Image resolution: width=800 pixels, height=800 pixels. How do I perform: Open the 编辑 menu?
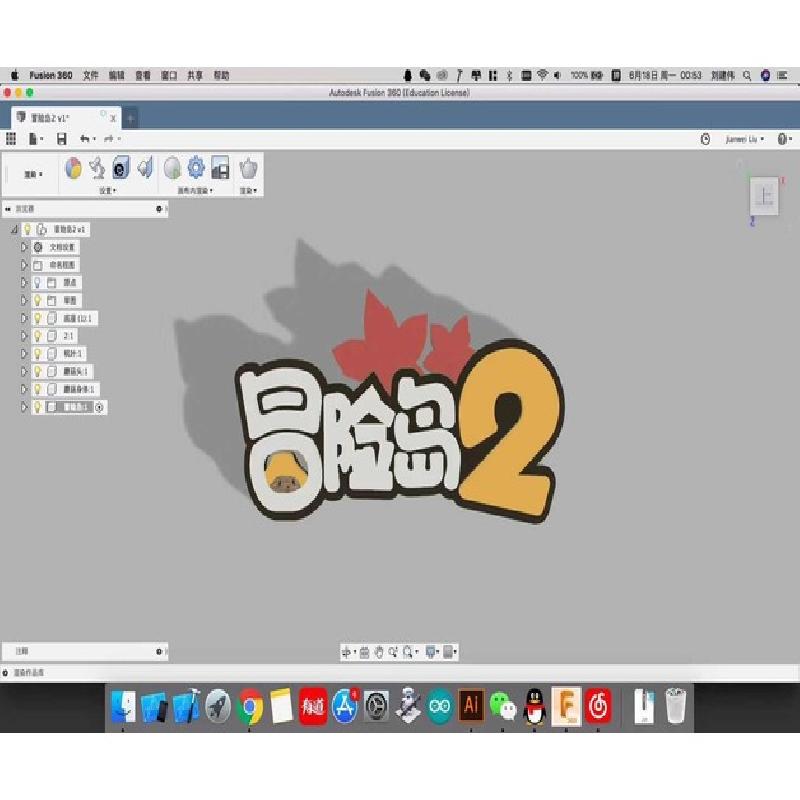[x=117, y=76]
